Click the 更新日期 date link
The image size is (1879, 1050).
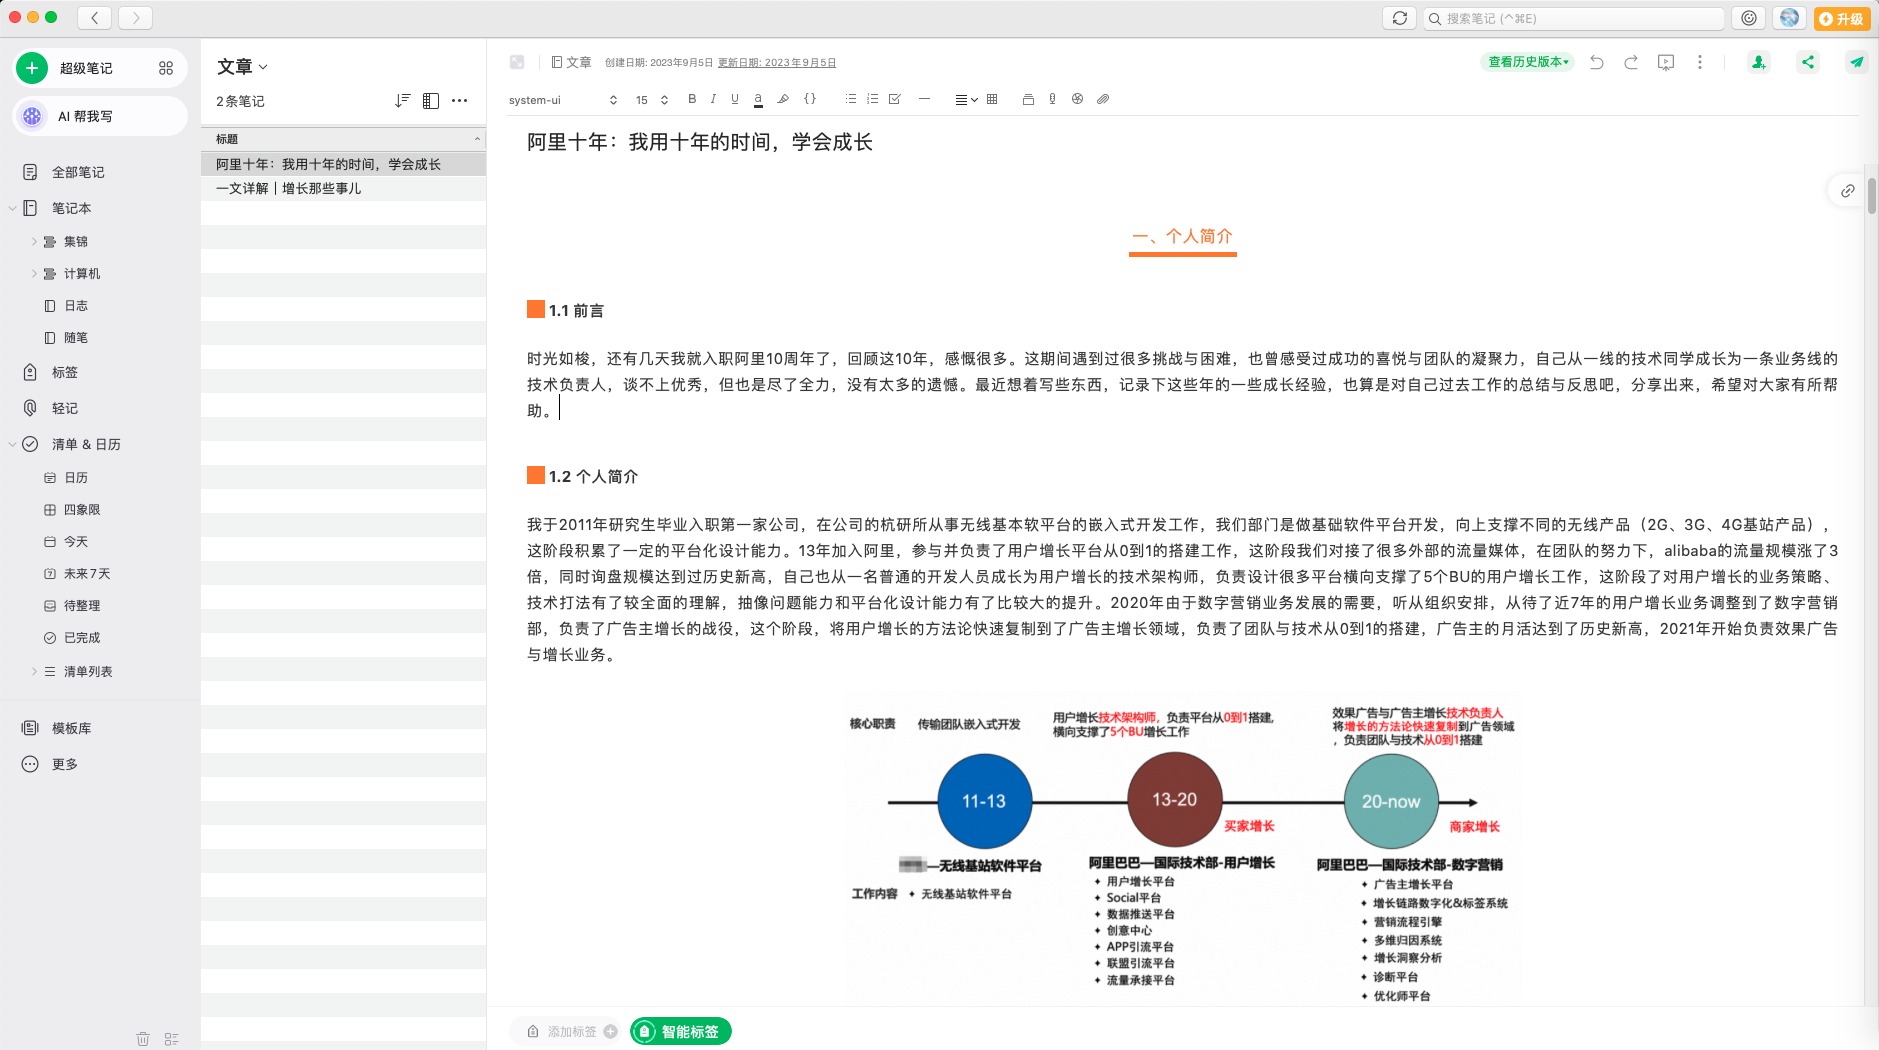(x=777, y=62)
